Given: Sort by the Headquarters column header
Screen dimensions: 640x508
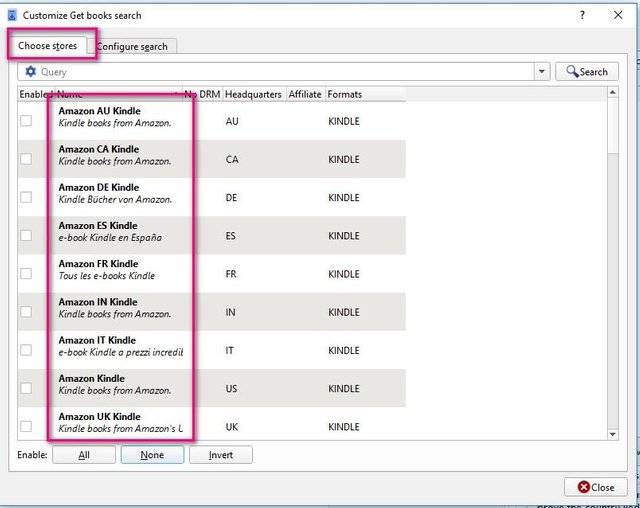Looking at the screenshot, I should 253,94.
